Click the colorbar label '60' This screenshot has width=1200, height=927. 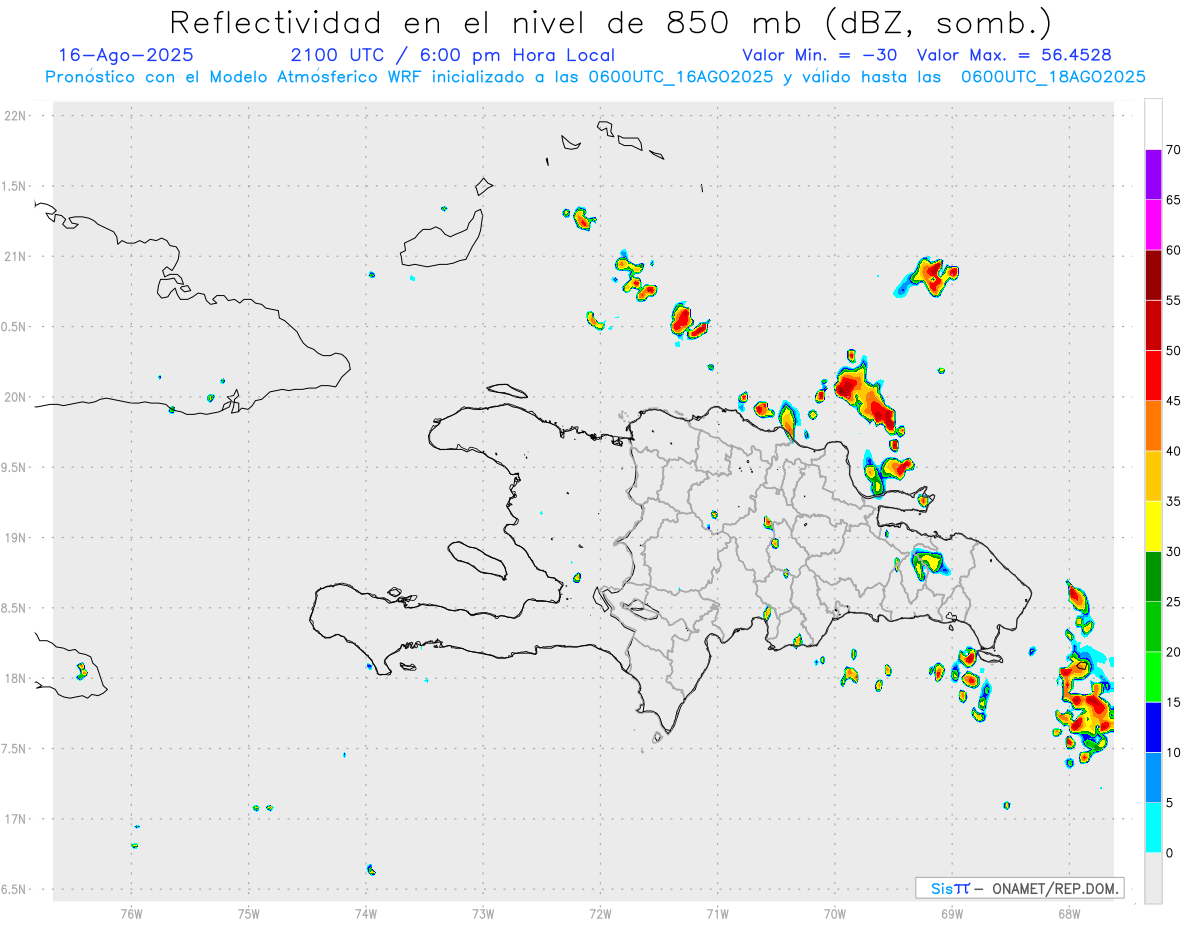point(1174,250)
